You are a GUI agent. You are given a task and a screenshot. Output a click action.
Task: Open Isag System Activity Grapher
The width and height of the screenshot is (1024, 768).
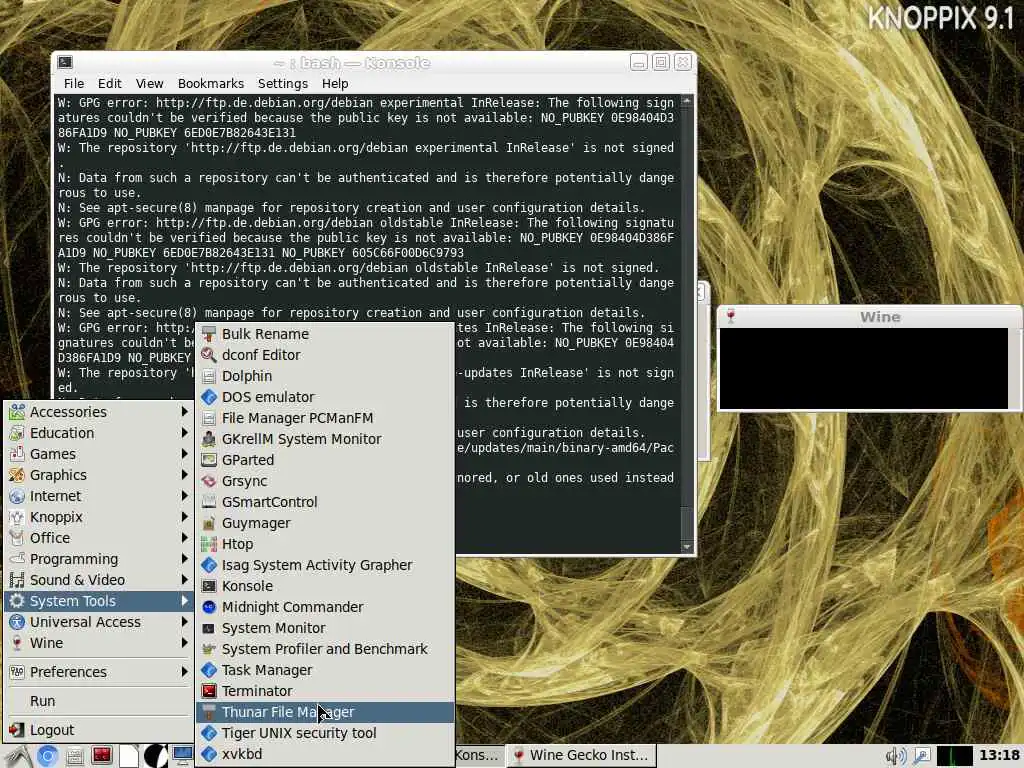click(325, 565)
